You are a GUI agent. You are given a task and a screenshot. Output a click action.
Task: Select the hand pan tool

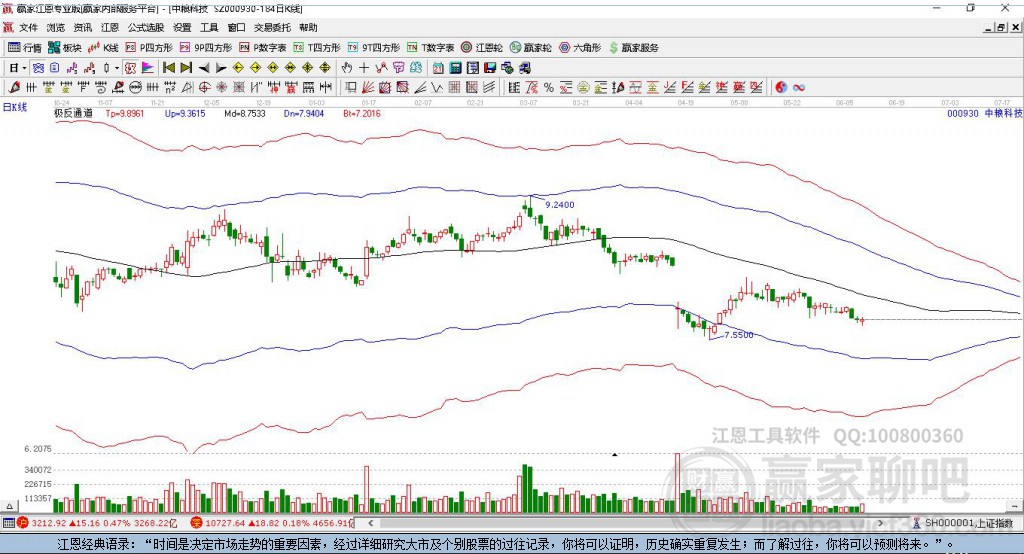[x=346, y=67]
